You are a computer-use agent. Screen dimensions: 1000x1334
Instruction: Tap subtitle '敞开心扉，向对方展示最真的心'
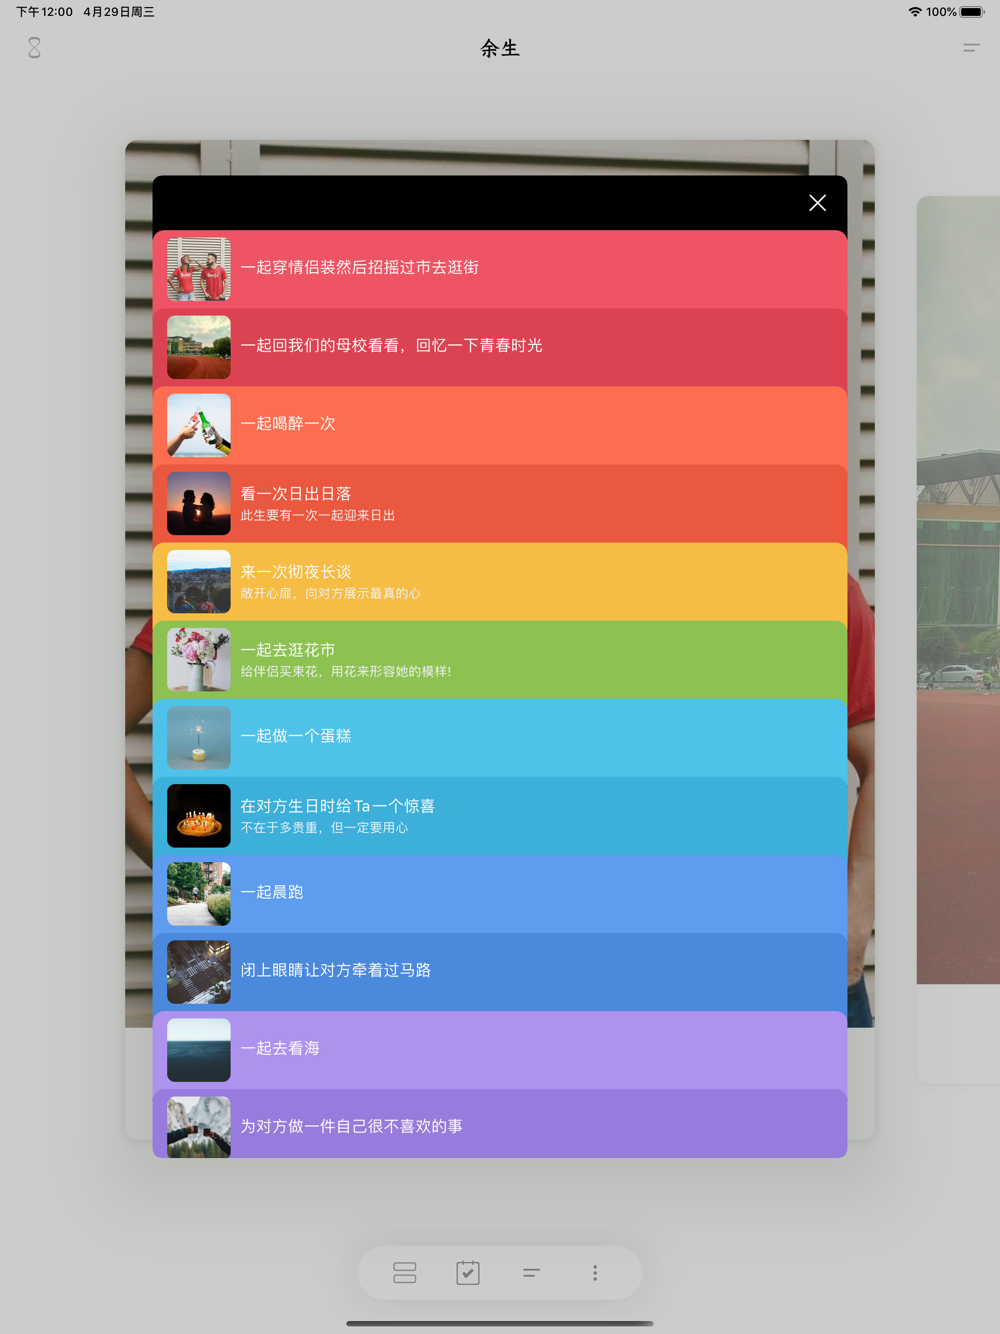pyautogui.click(x=331, y=593)
